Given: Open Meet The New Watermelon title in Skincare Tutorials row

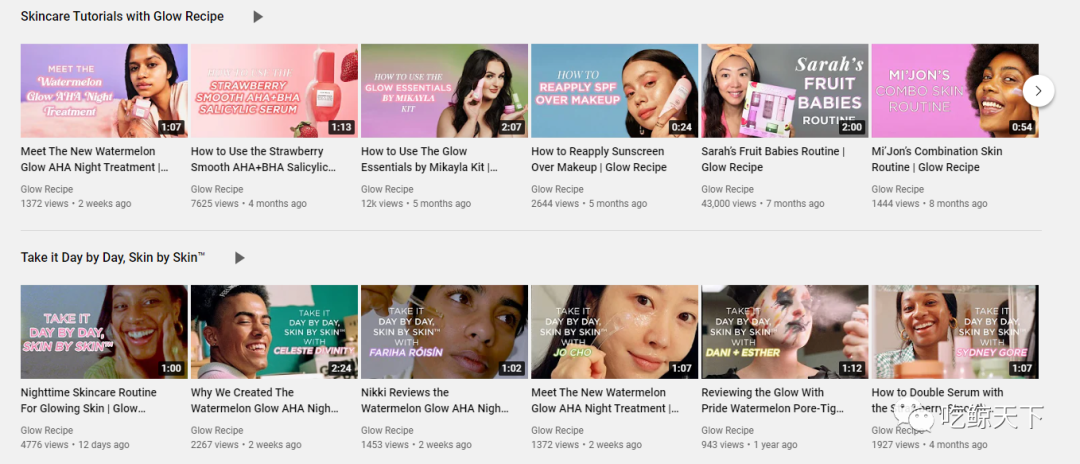Looking at the screenshot, I should point(94,159).
